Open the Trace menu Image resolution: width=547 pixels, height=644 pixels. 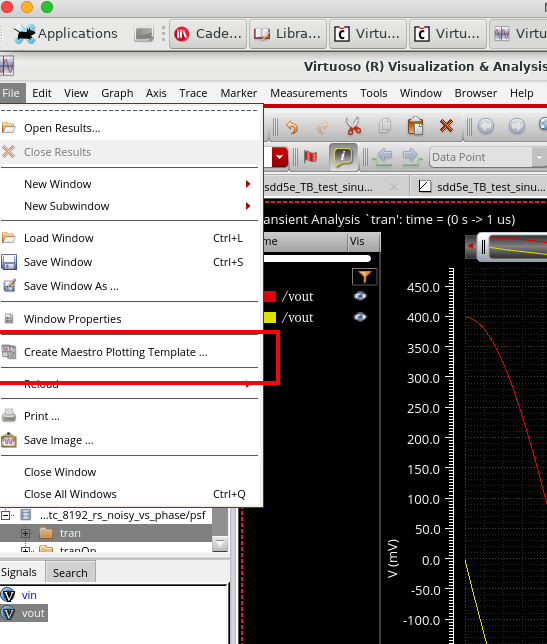click(193, 93)
